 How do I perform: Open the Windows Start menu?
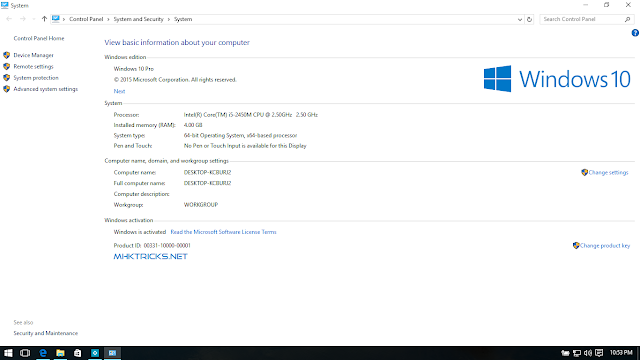8,353
